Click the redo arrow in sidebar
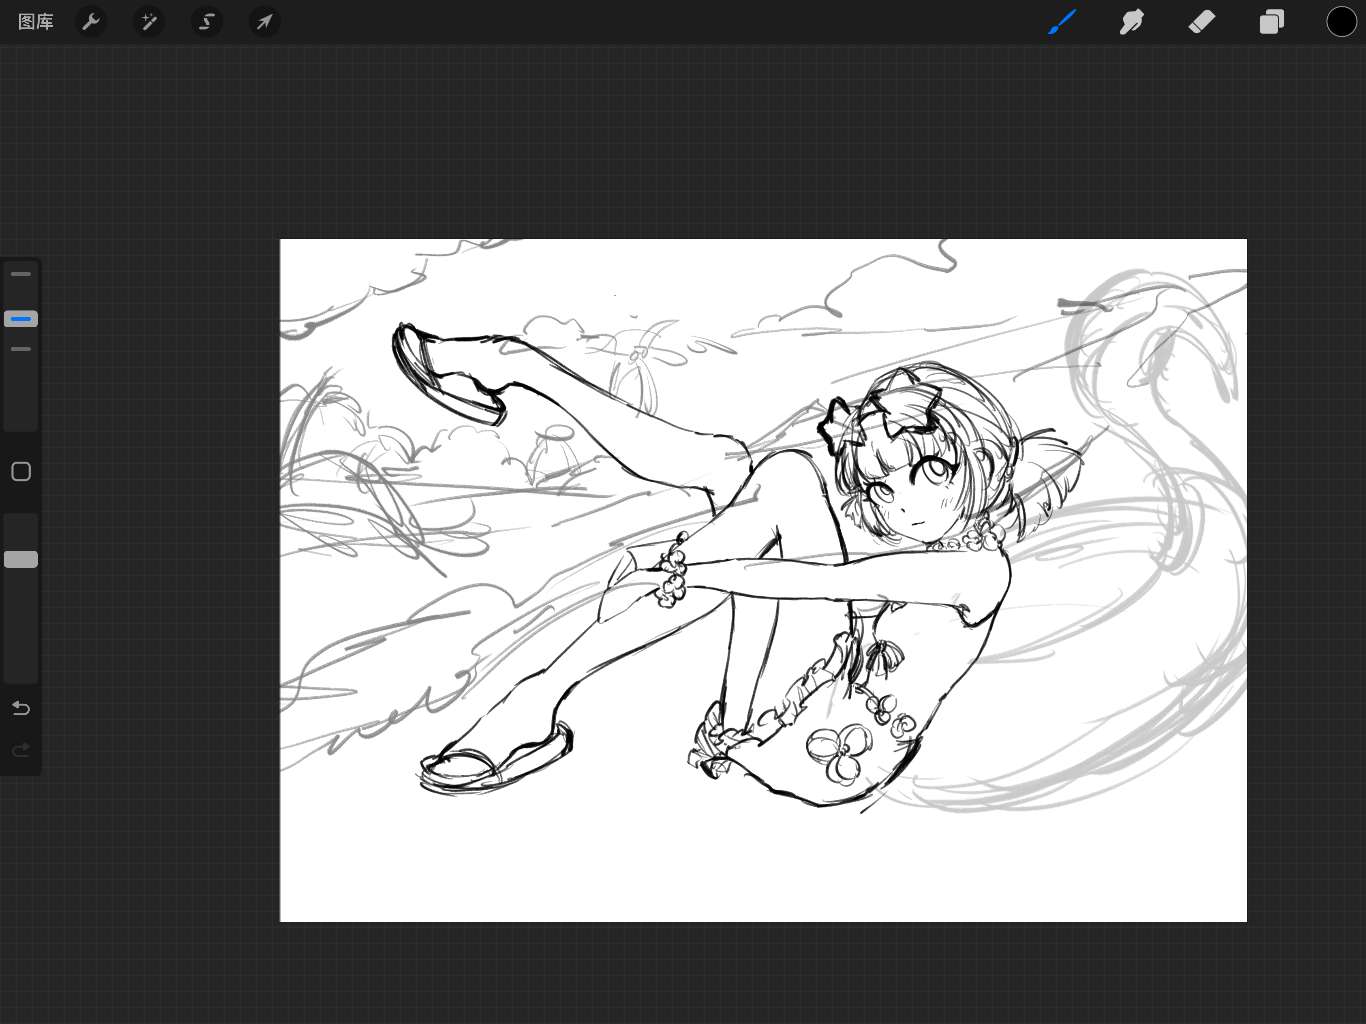The image size is (1366, 1024). pos(21,750)
